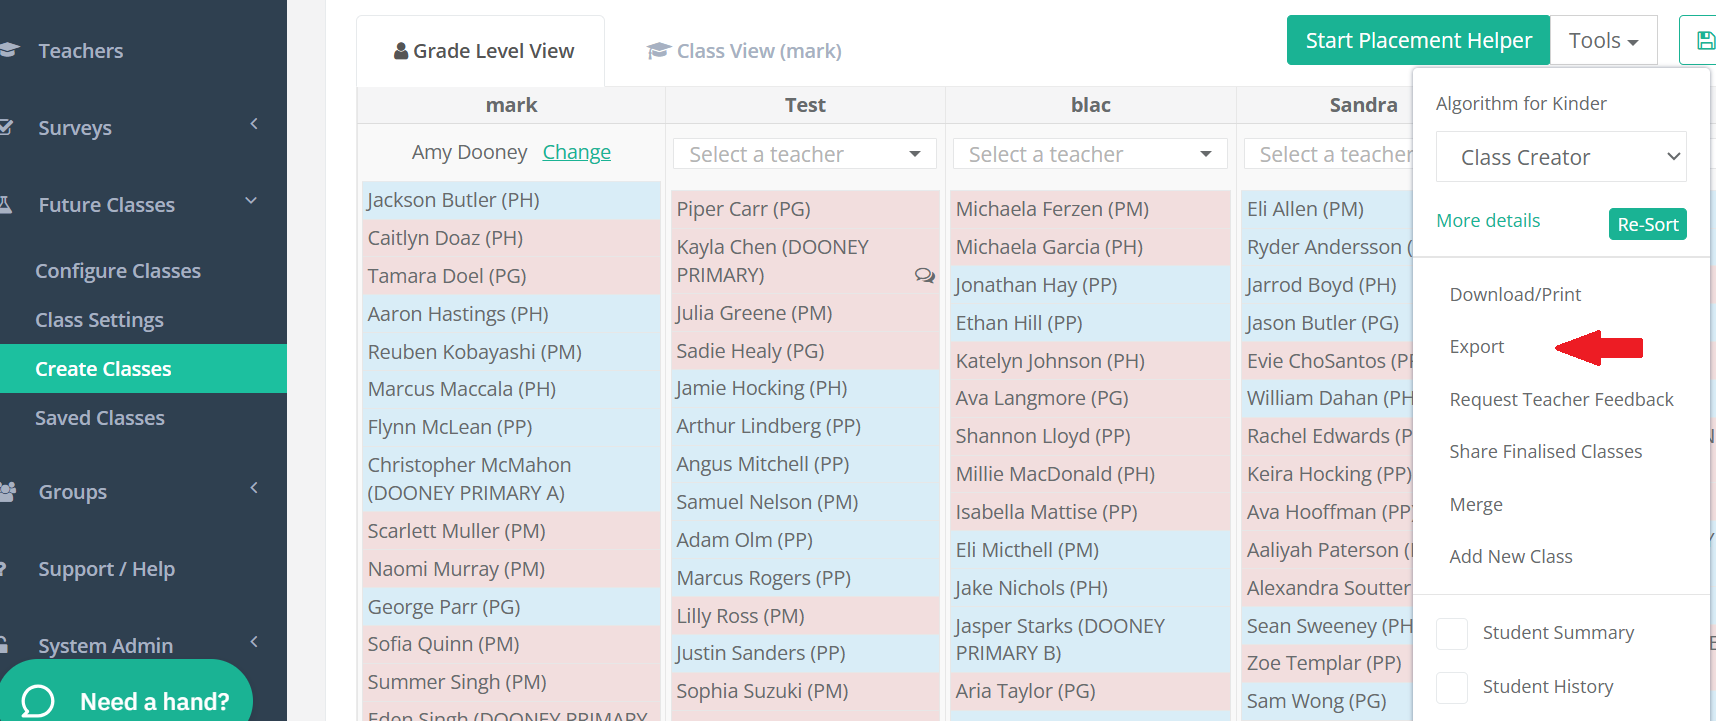This screenshot has width=1716, height=721.
Task: Select student Caitlyn Doaz (PH)
Action: pos(510,238)
